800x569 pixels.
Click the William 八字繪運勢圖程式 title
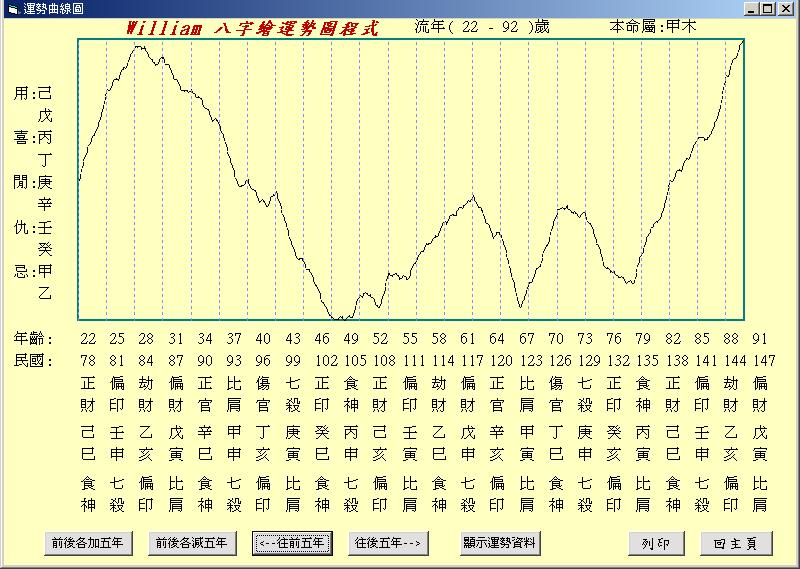point(253,28)
